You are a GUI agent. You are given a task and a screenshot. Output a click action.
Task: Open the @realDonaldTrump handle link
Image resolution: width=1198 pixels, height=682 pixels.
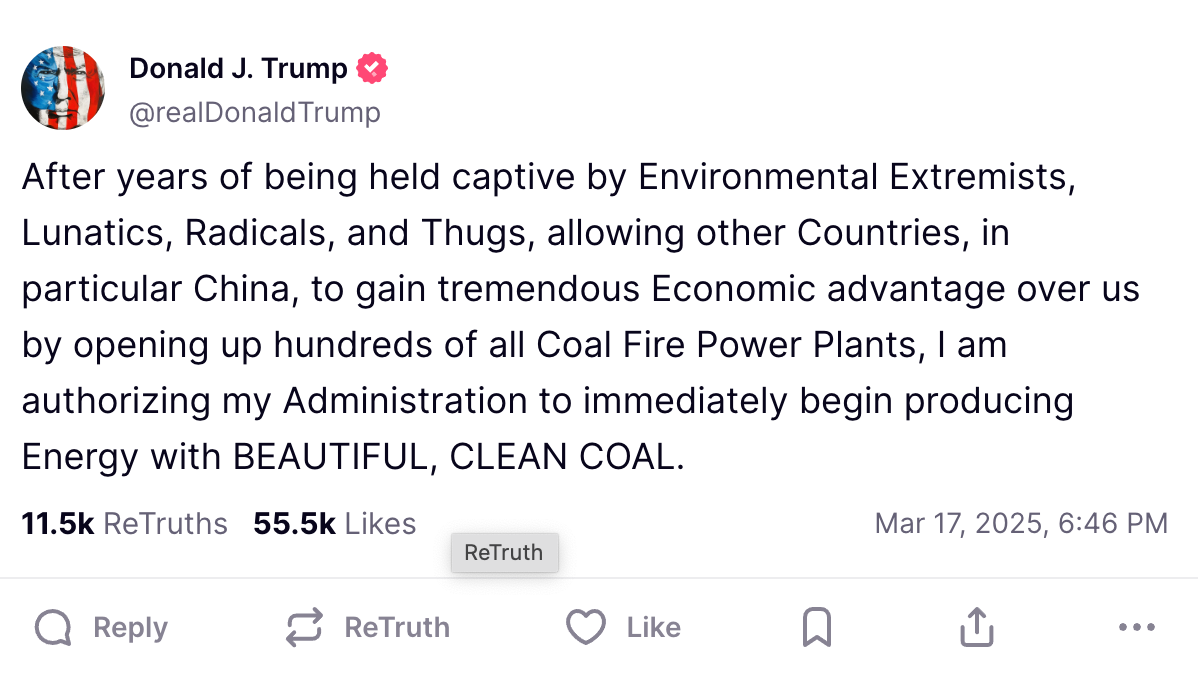pyautogui.click(x=255, y=113)
